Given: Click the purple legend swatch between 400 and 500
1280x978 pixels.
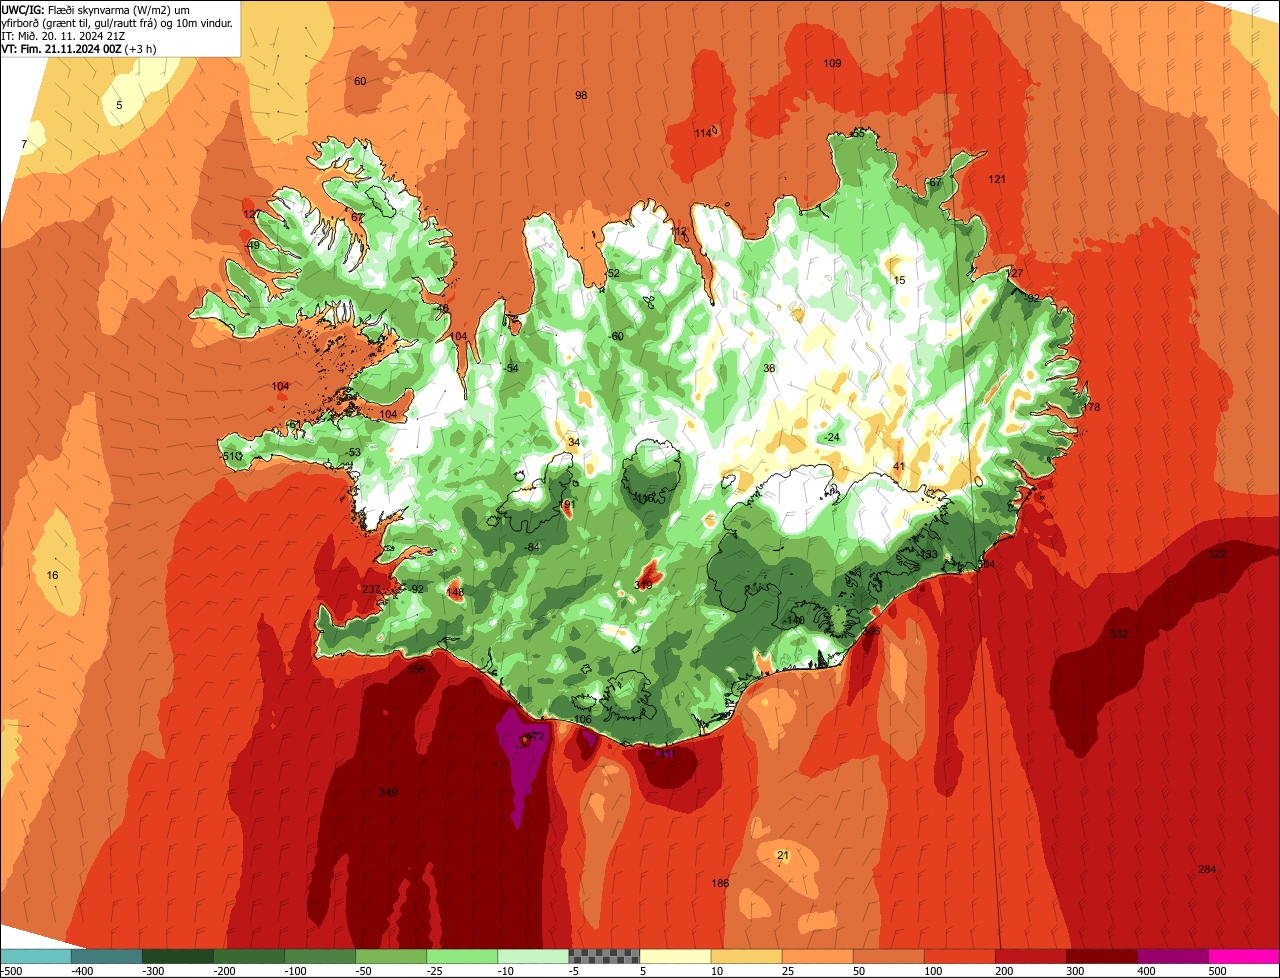Looking at the screenshot, I should 1173,956.
